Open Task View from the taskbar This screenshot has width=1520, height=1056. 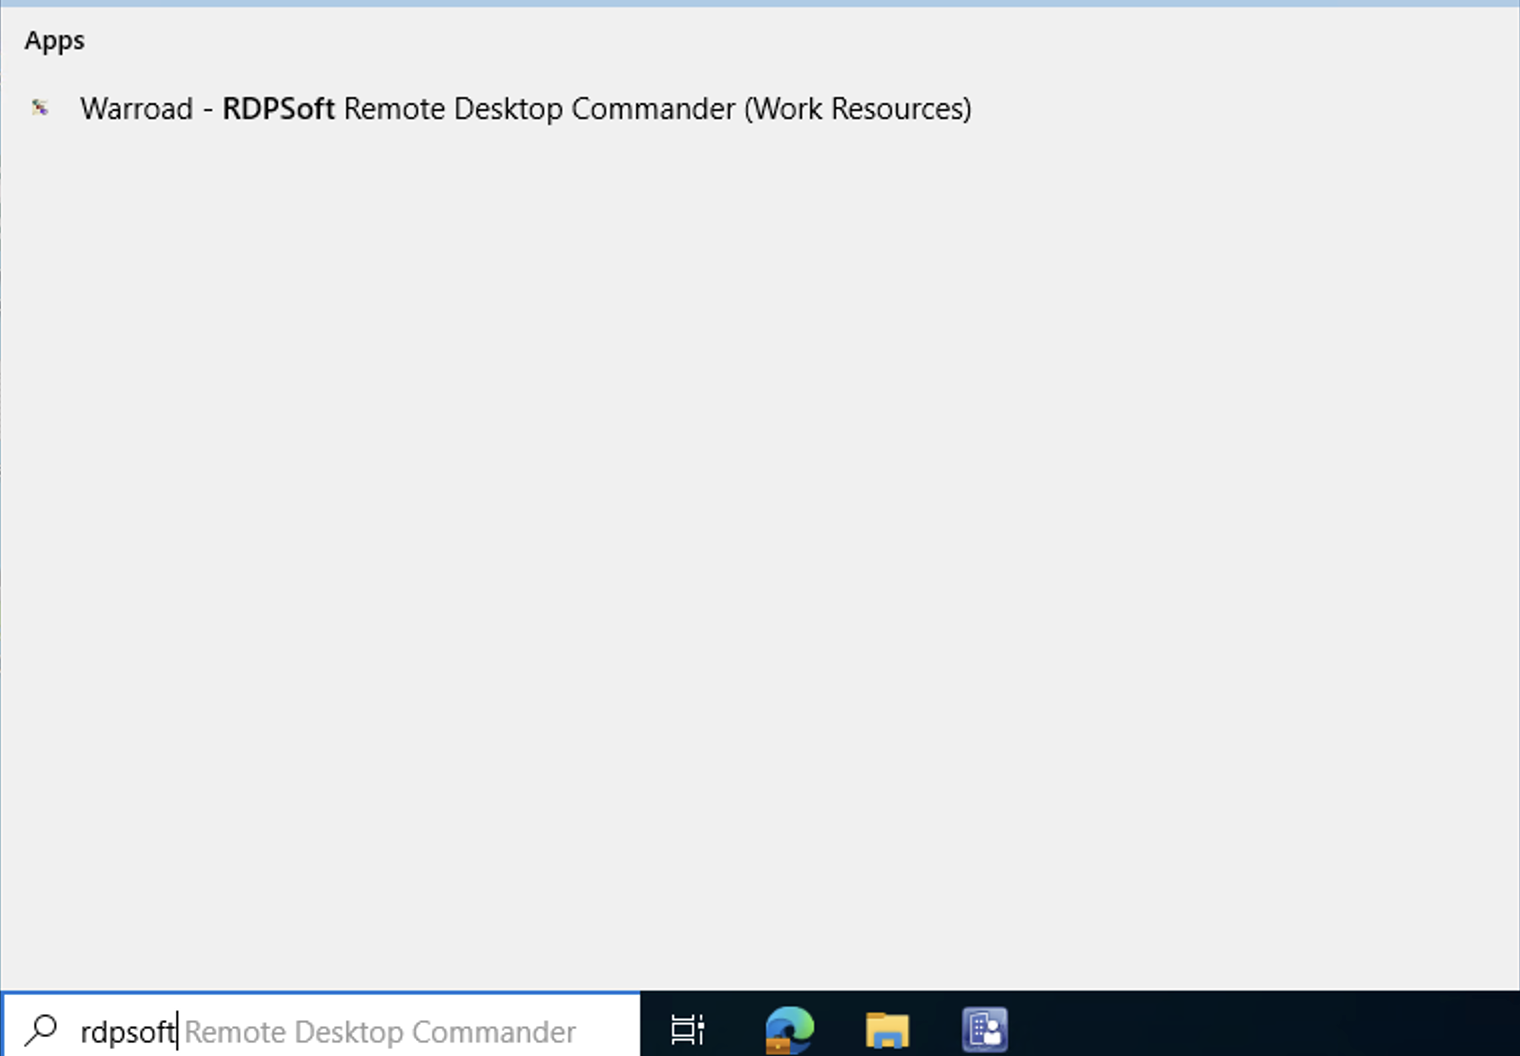[x=687, y=1030]
